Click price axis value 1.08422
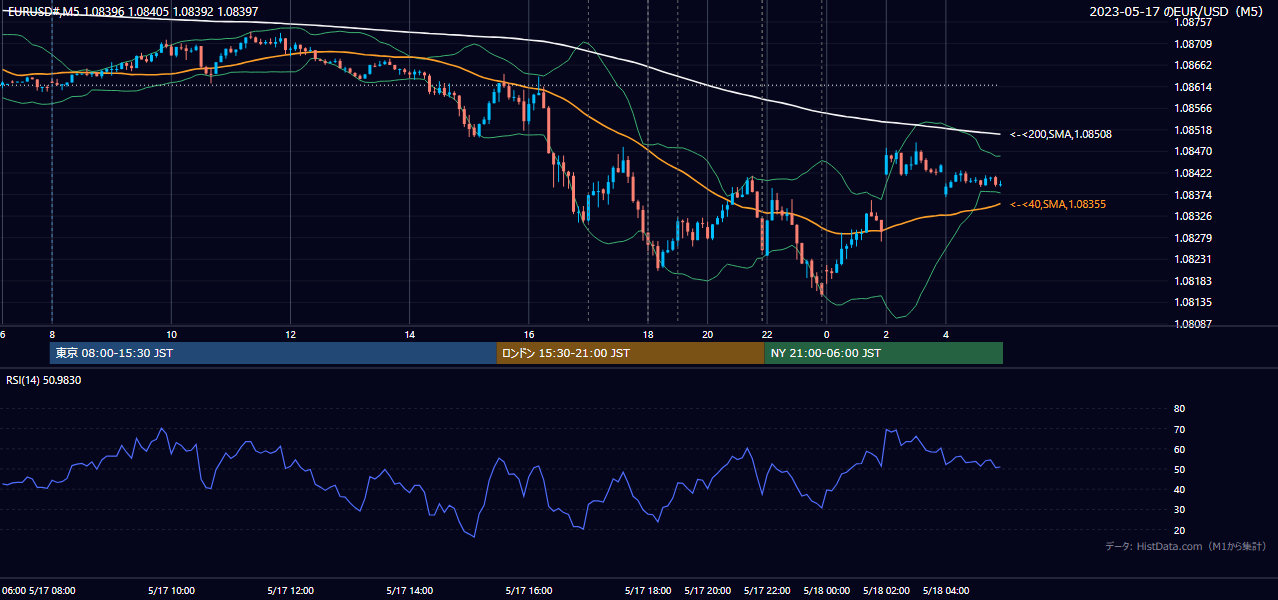Viewport: 1278px width, 600px height. (x=1193, y=173)
